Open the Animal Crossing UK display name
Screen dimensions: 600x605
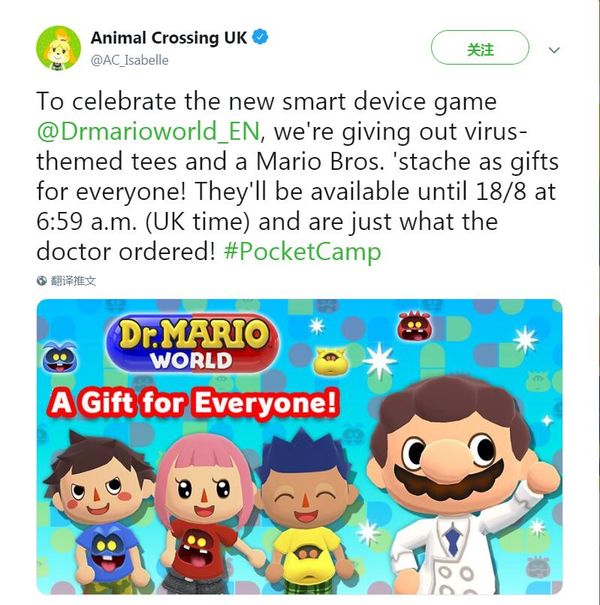(x=169, y=38)
